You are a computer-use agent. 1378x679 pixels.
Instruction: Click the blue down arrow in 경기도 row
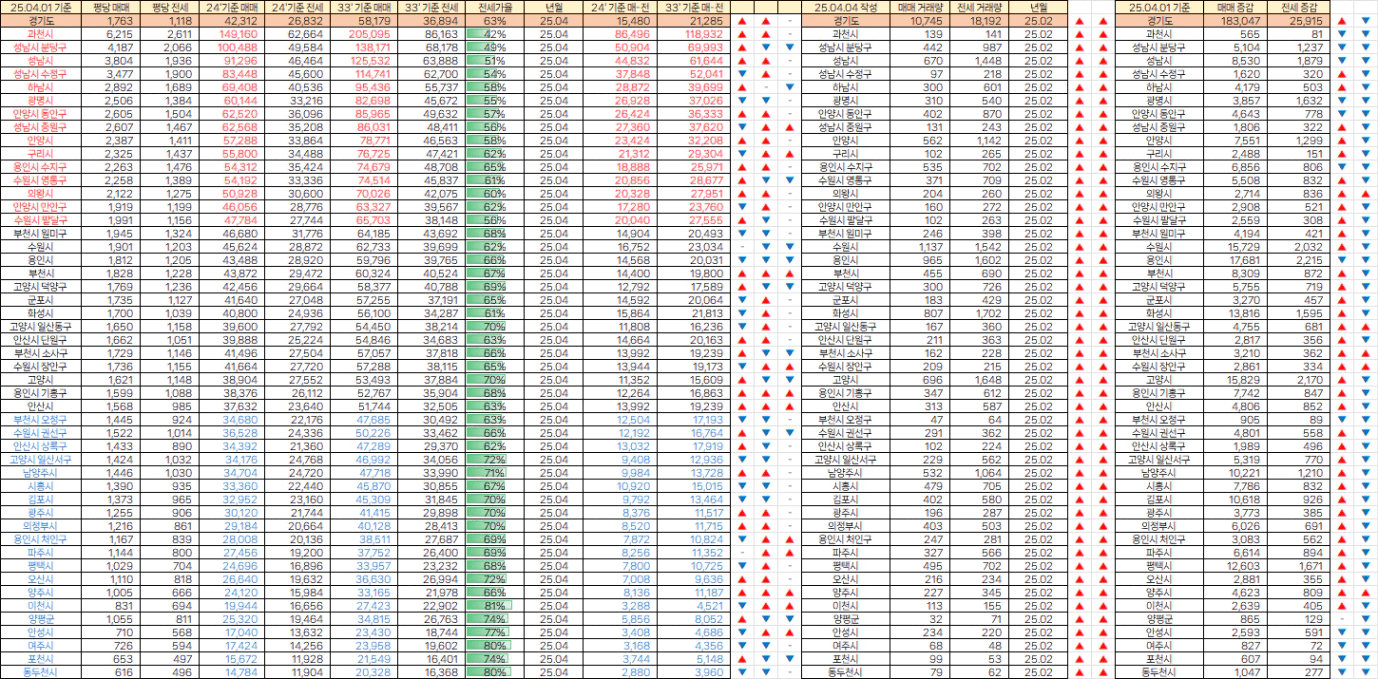point(1365,21)
